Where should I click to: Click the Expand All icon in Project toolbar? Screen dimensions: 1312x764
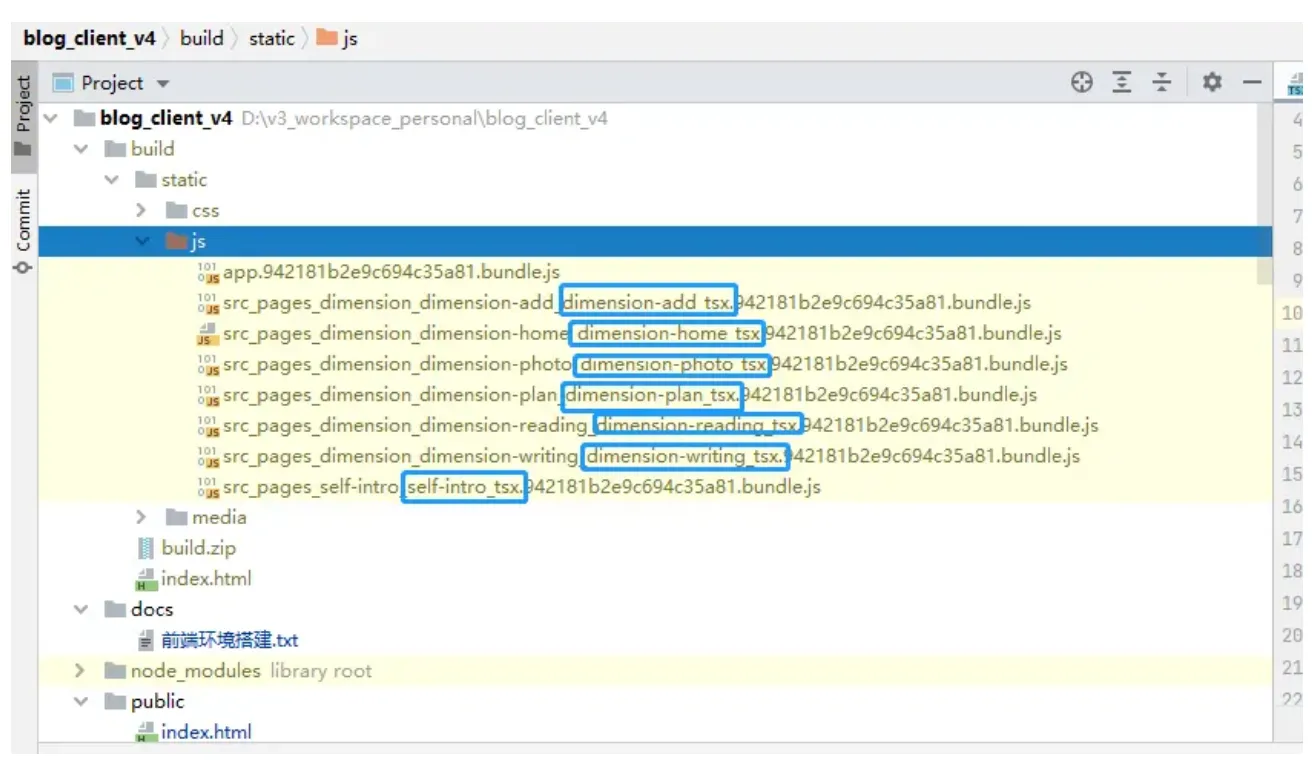[x=1122, y=83]
